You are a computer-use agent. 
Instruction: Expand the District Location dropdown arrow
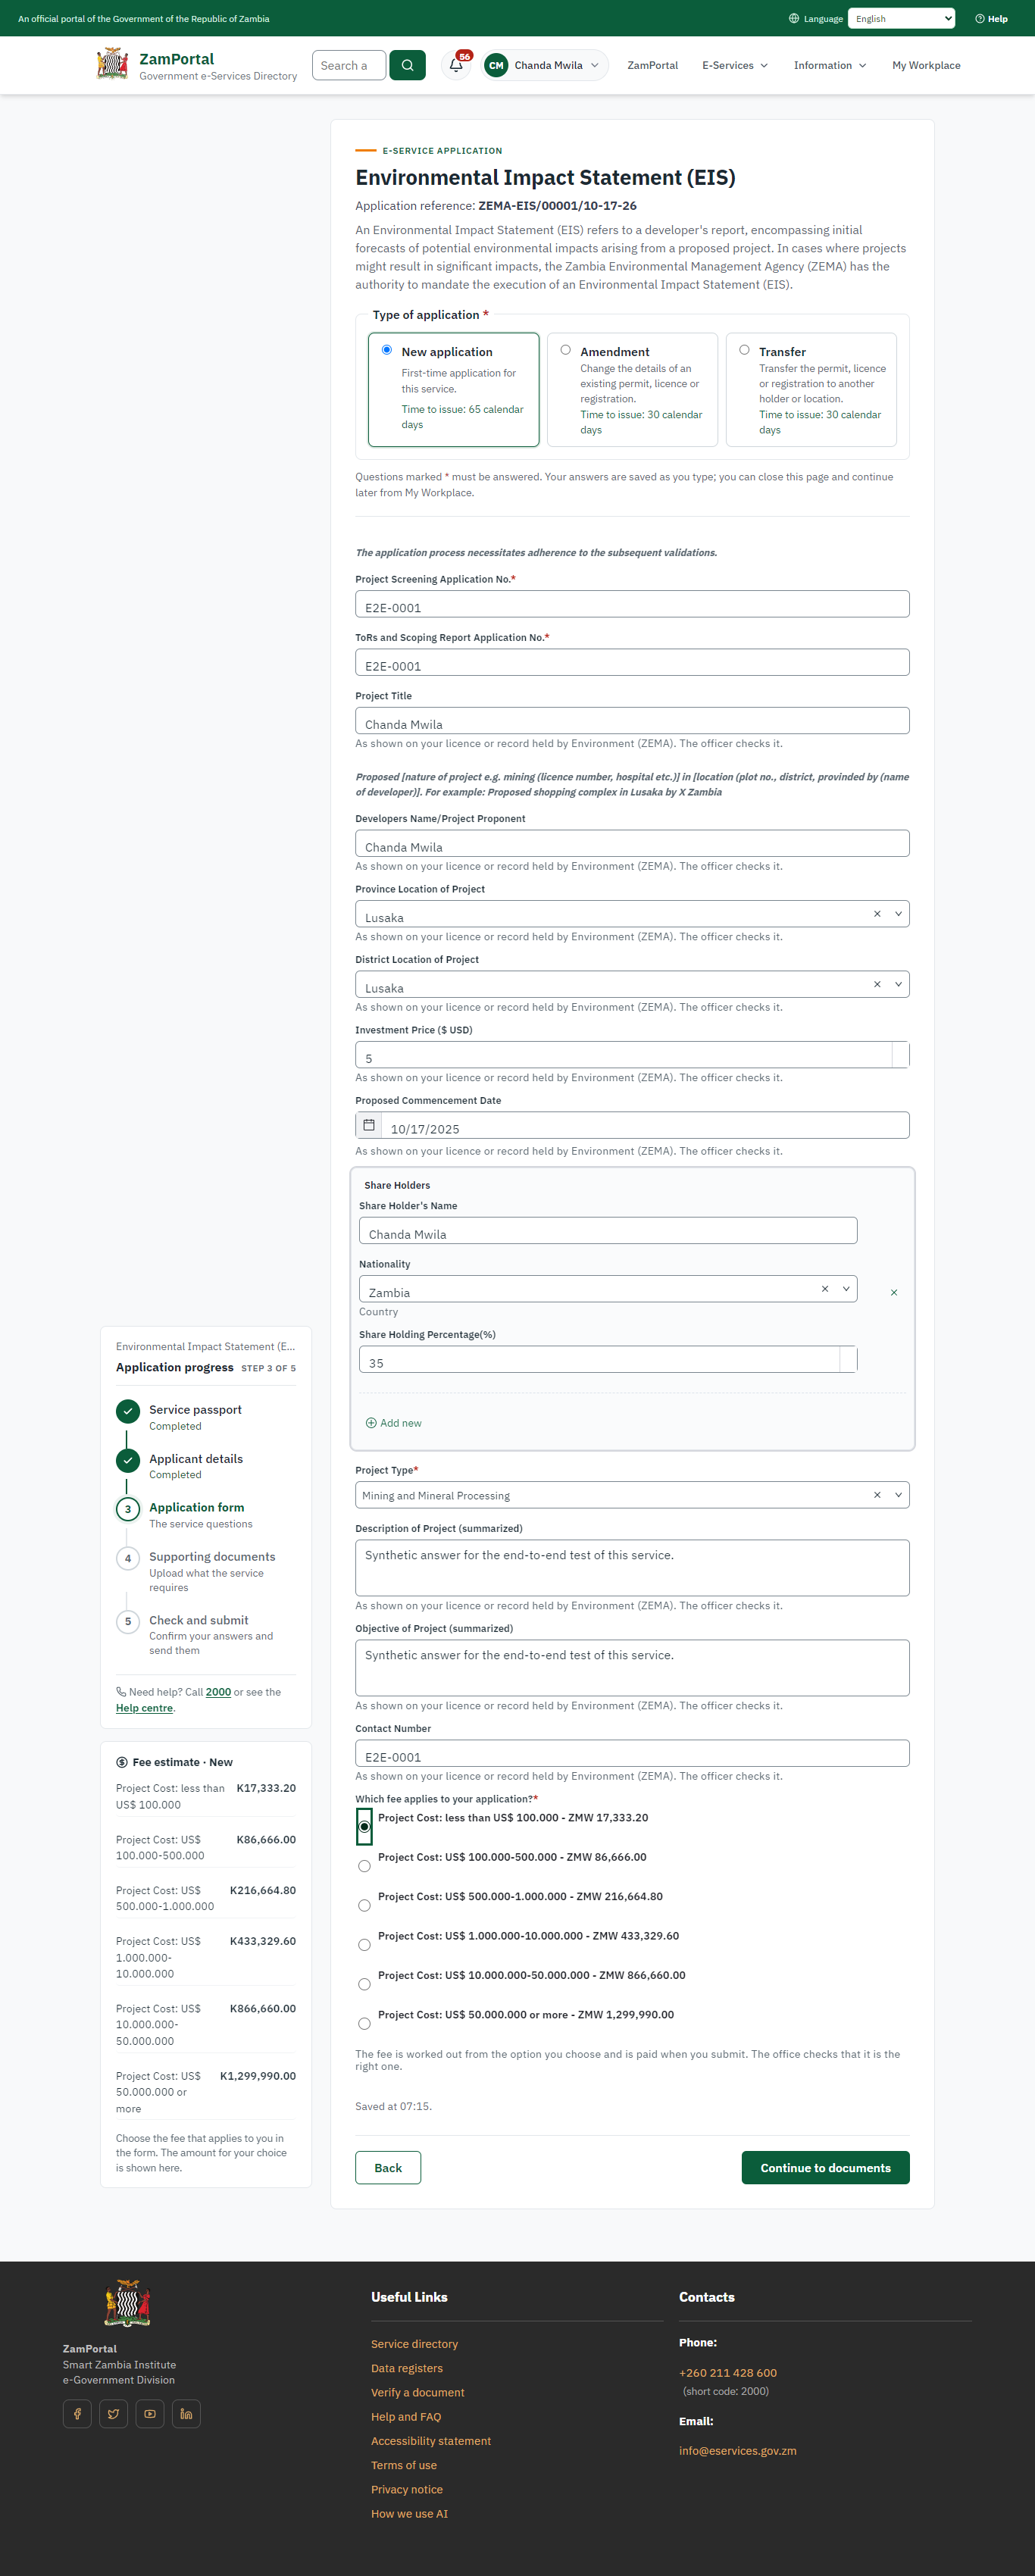(x=898, y=984)
